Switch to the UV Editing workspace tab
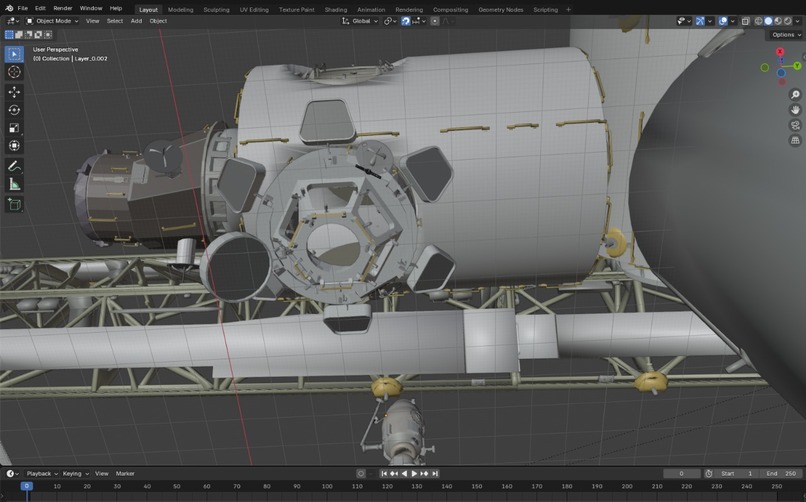This screenshot has width=806, height=502. click(254, 9)
